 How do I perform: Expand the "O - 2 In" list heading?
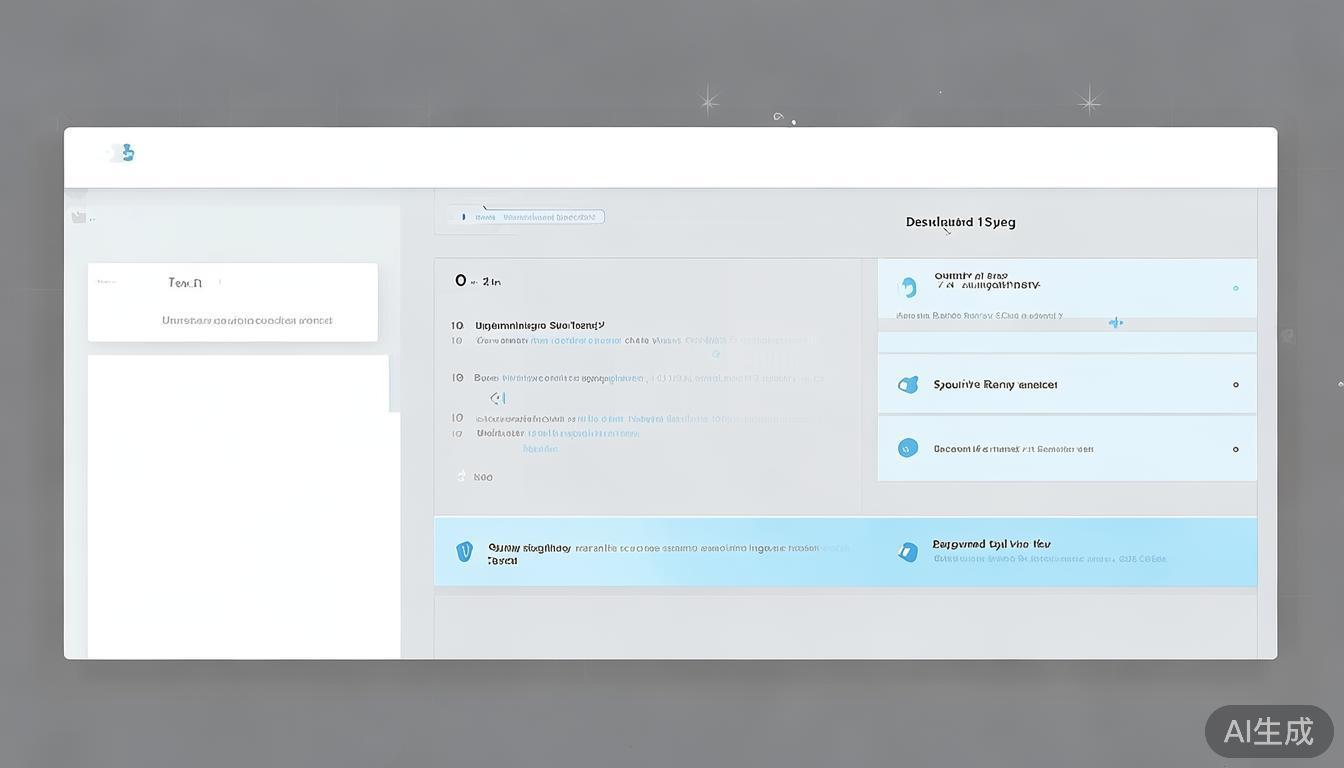[478, 281]
